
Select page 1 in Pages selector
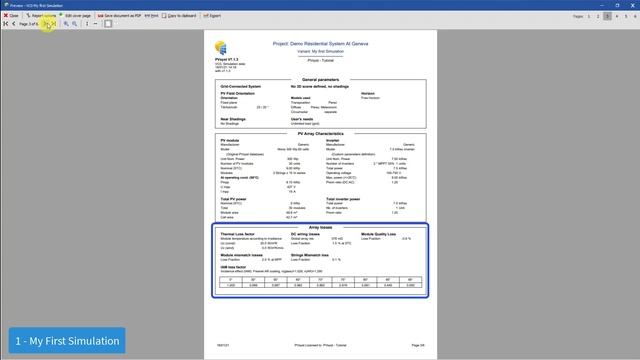589,16
